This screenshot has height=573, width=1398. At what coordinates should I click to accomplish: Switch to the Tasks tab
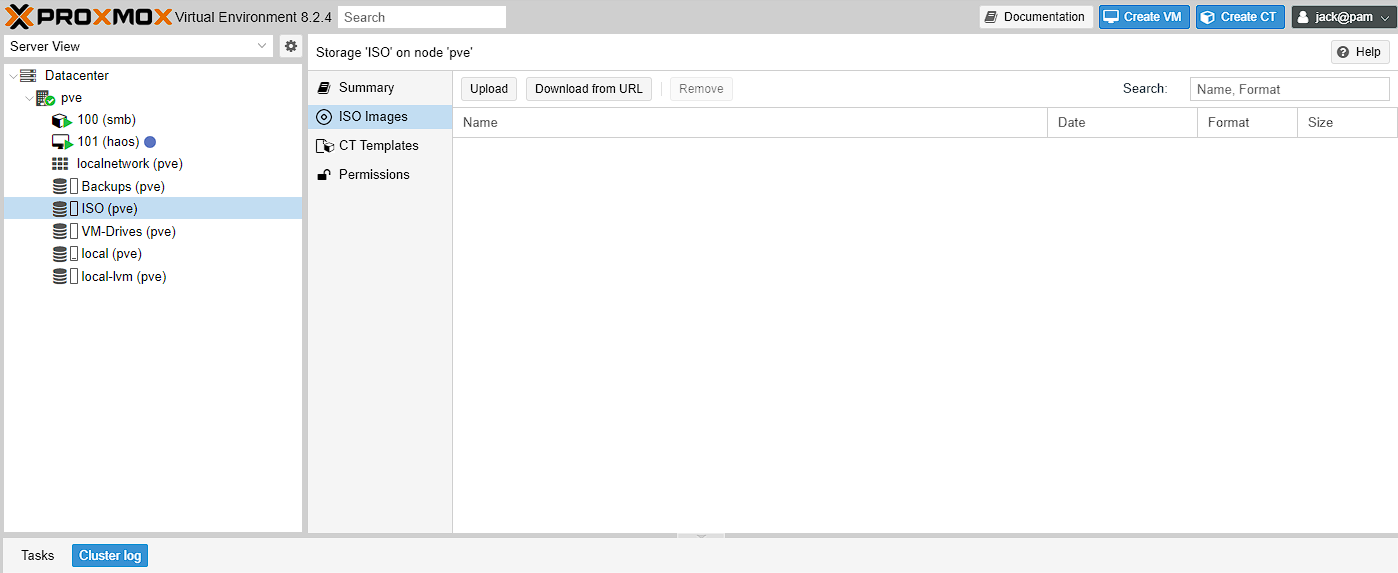(37, 556)
